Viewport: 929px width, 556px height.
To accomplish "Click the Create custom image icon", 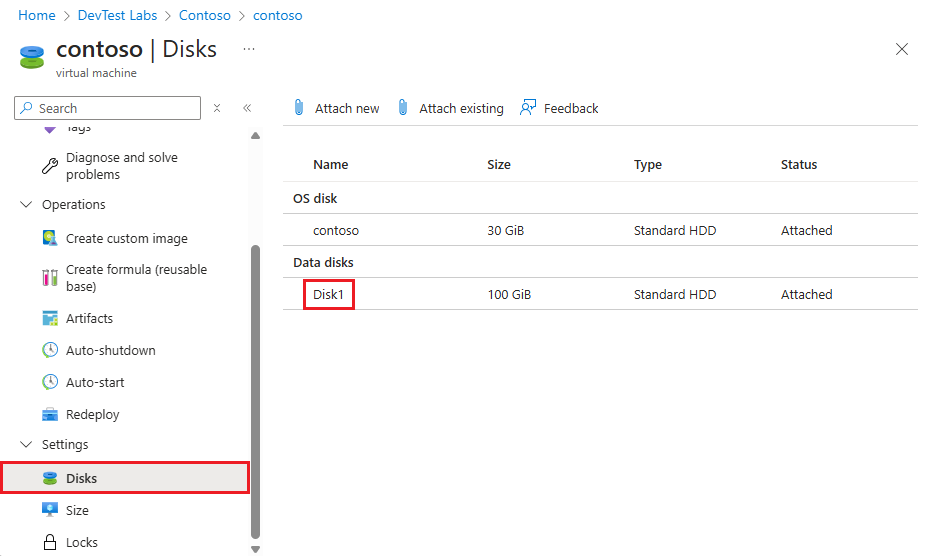I will click(x=50, y=238).
